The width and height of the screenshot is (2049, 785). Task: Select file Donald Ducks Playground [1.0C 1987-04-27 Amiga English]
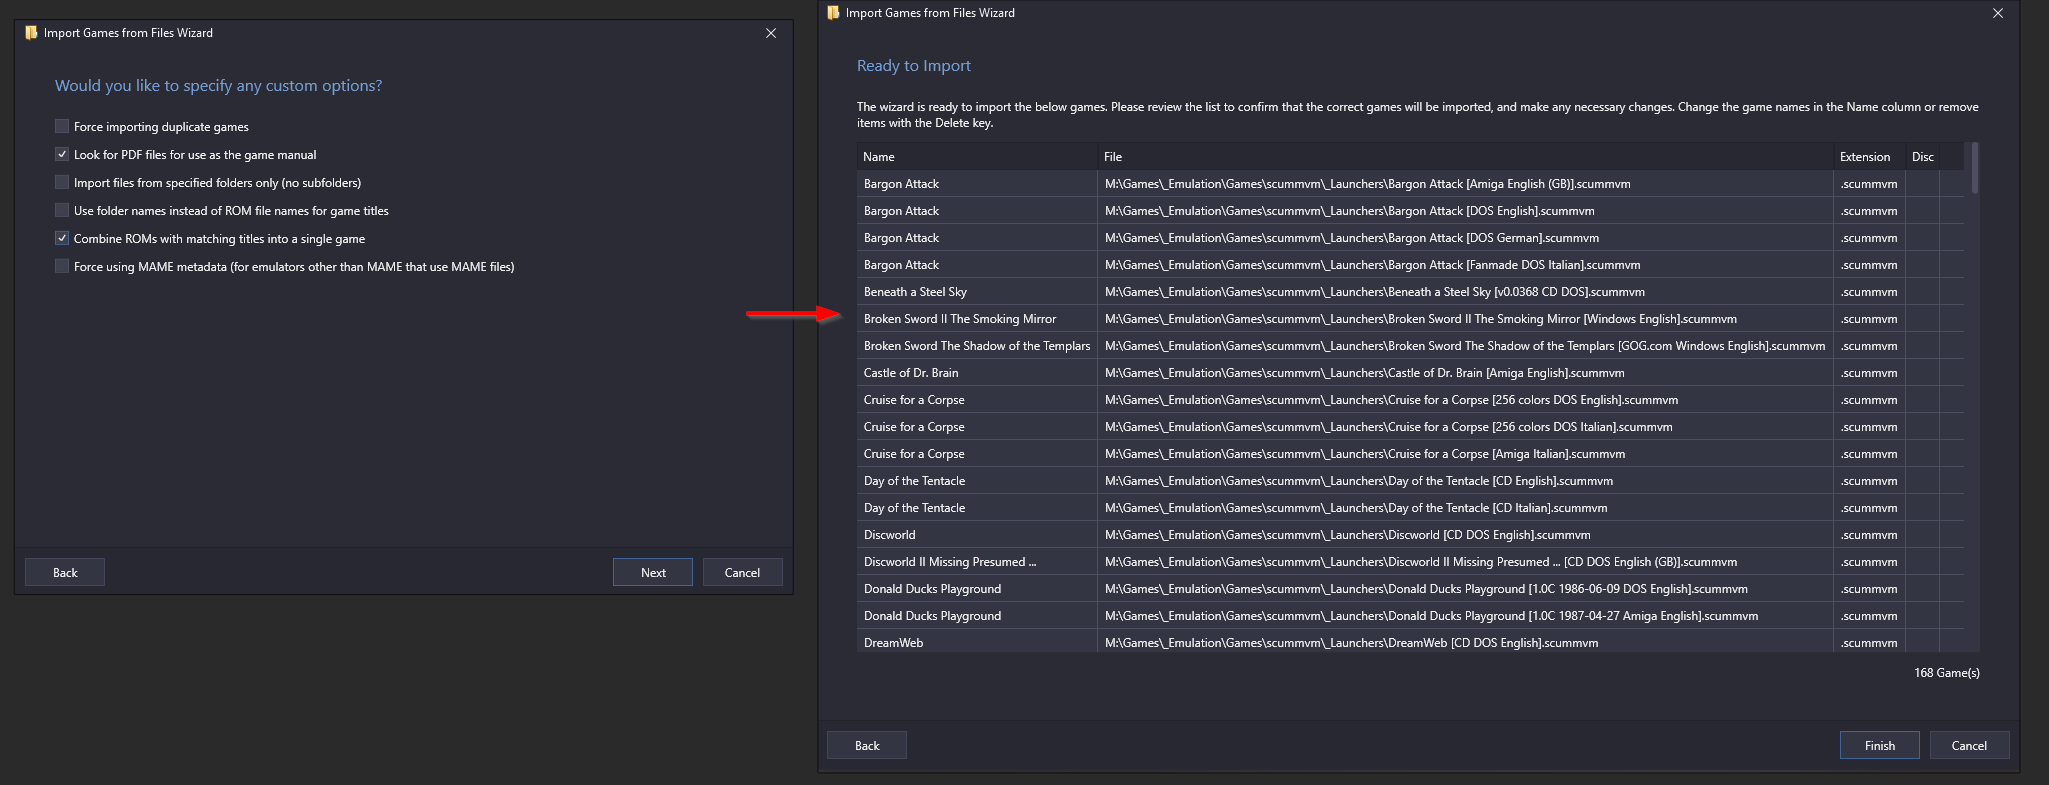point(1465,616)
